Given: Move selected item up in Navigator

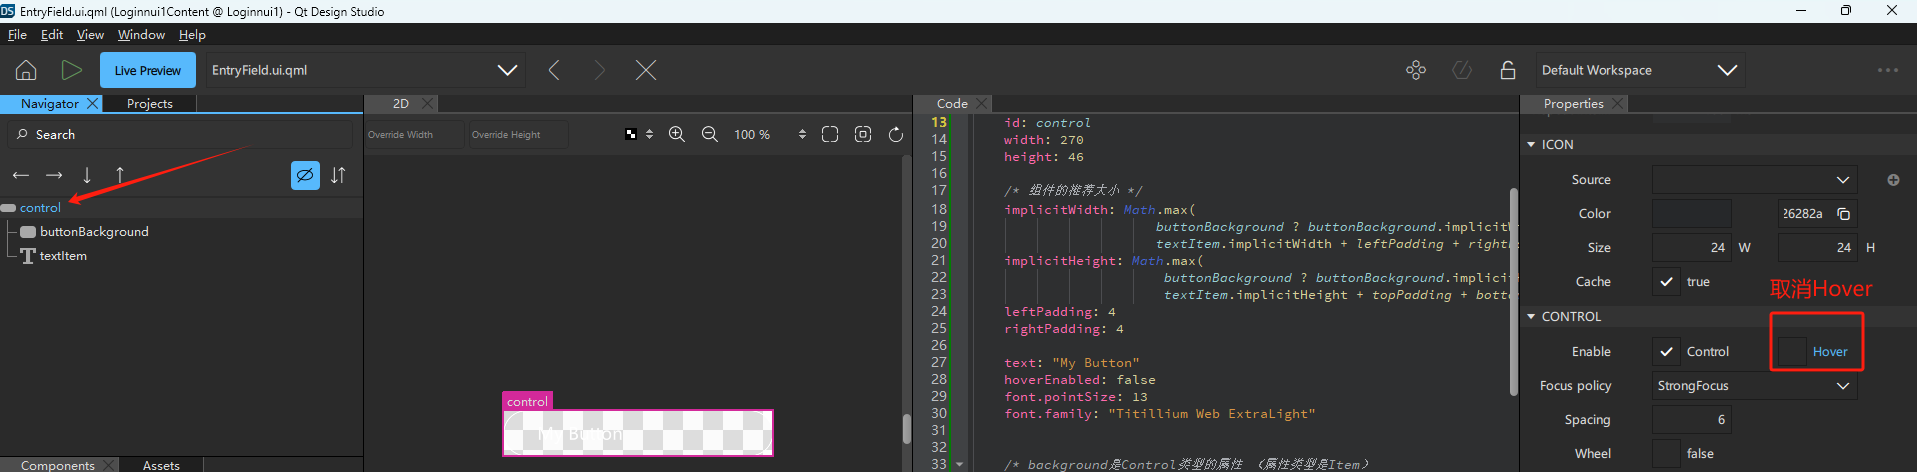Looking at the screenshot, I should [x=120, y=175].
